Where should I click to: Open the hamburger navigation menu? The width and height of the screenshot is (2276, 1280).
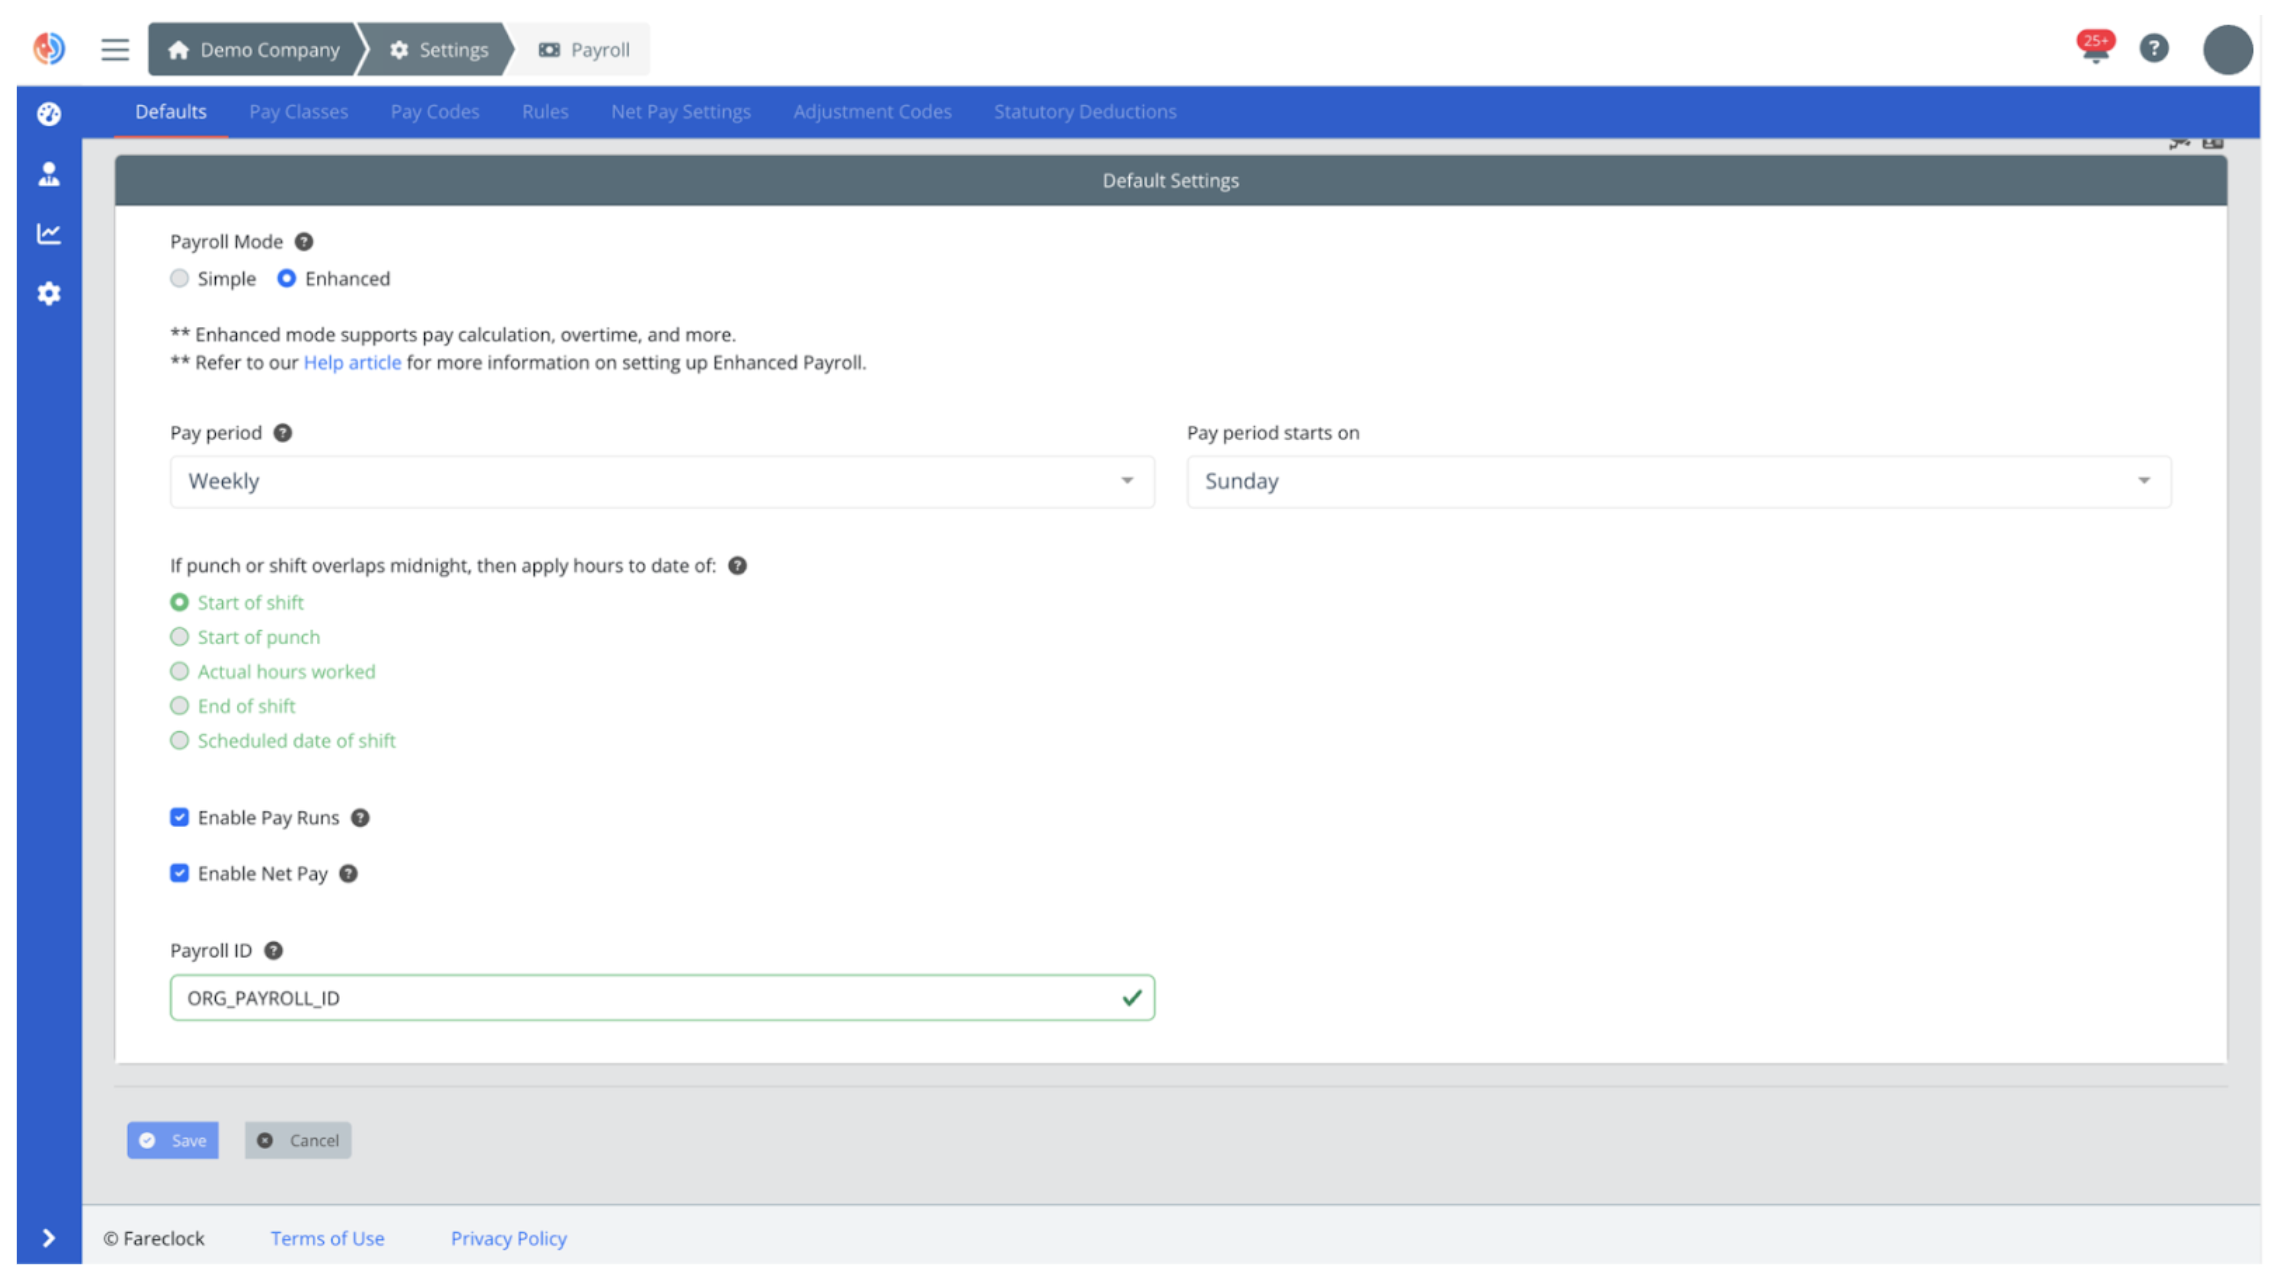click(x=114, y=49)
